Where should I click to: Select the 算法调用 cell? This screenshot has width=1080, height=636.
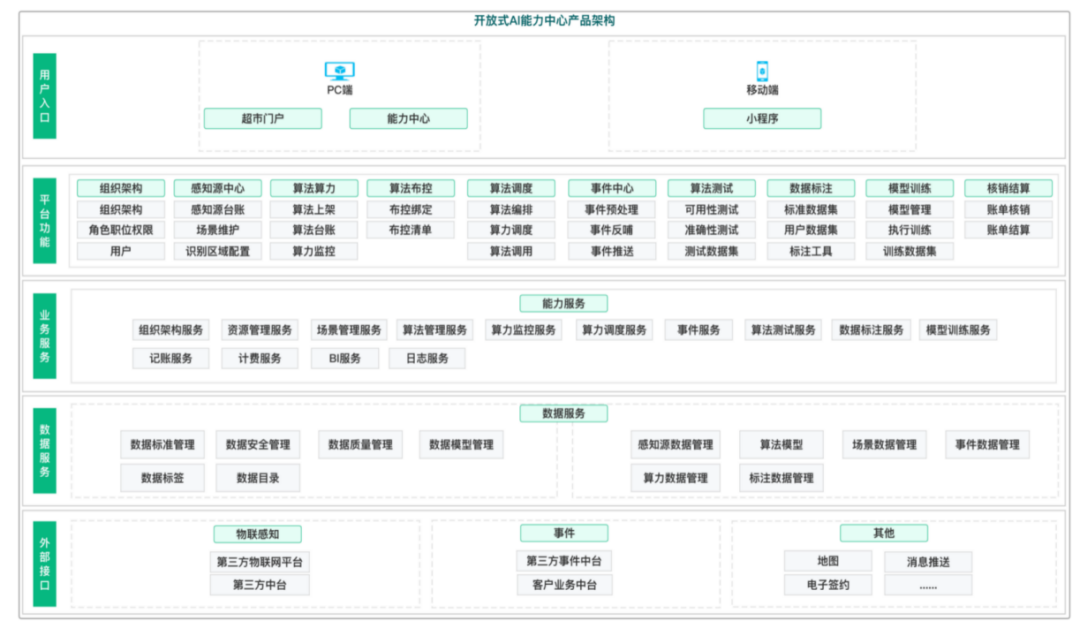click(511, 252)
